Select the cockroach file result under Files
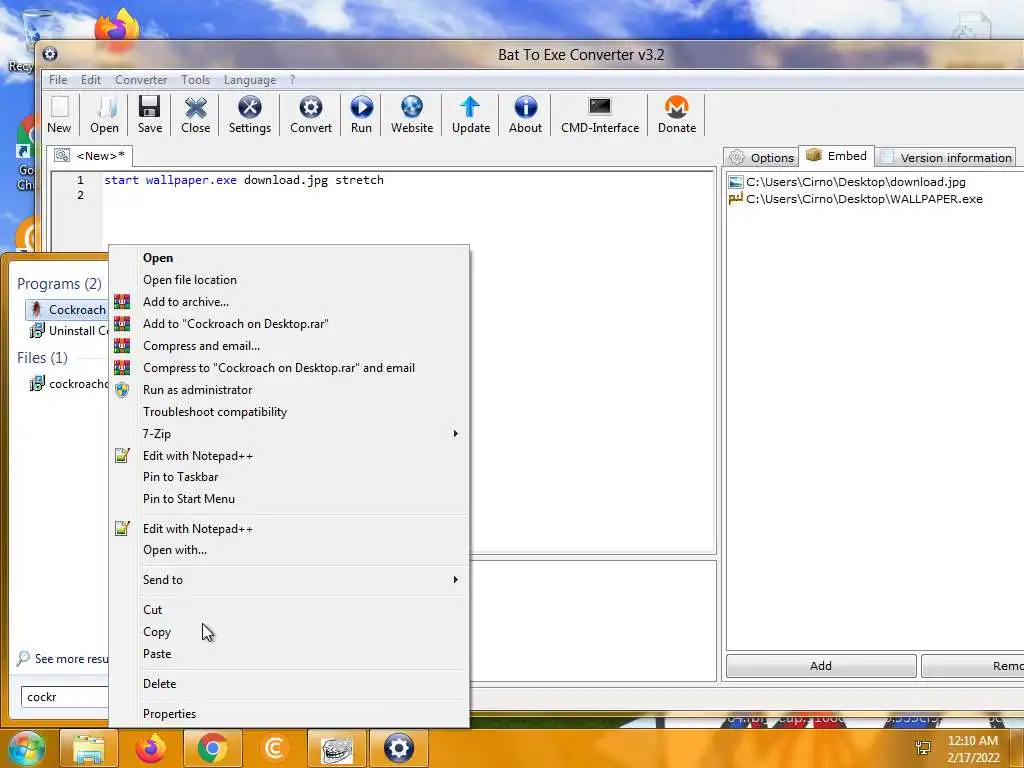This screenshot has height=768, width=1024. tap(67, 384)
